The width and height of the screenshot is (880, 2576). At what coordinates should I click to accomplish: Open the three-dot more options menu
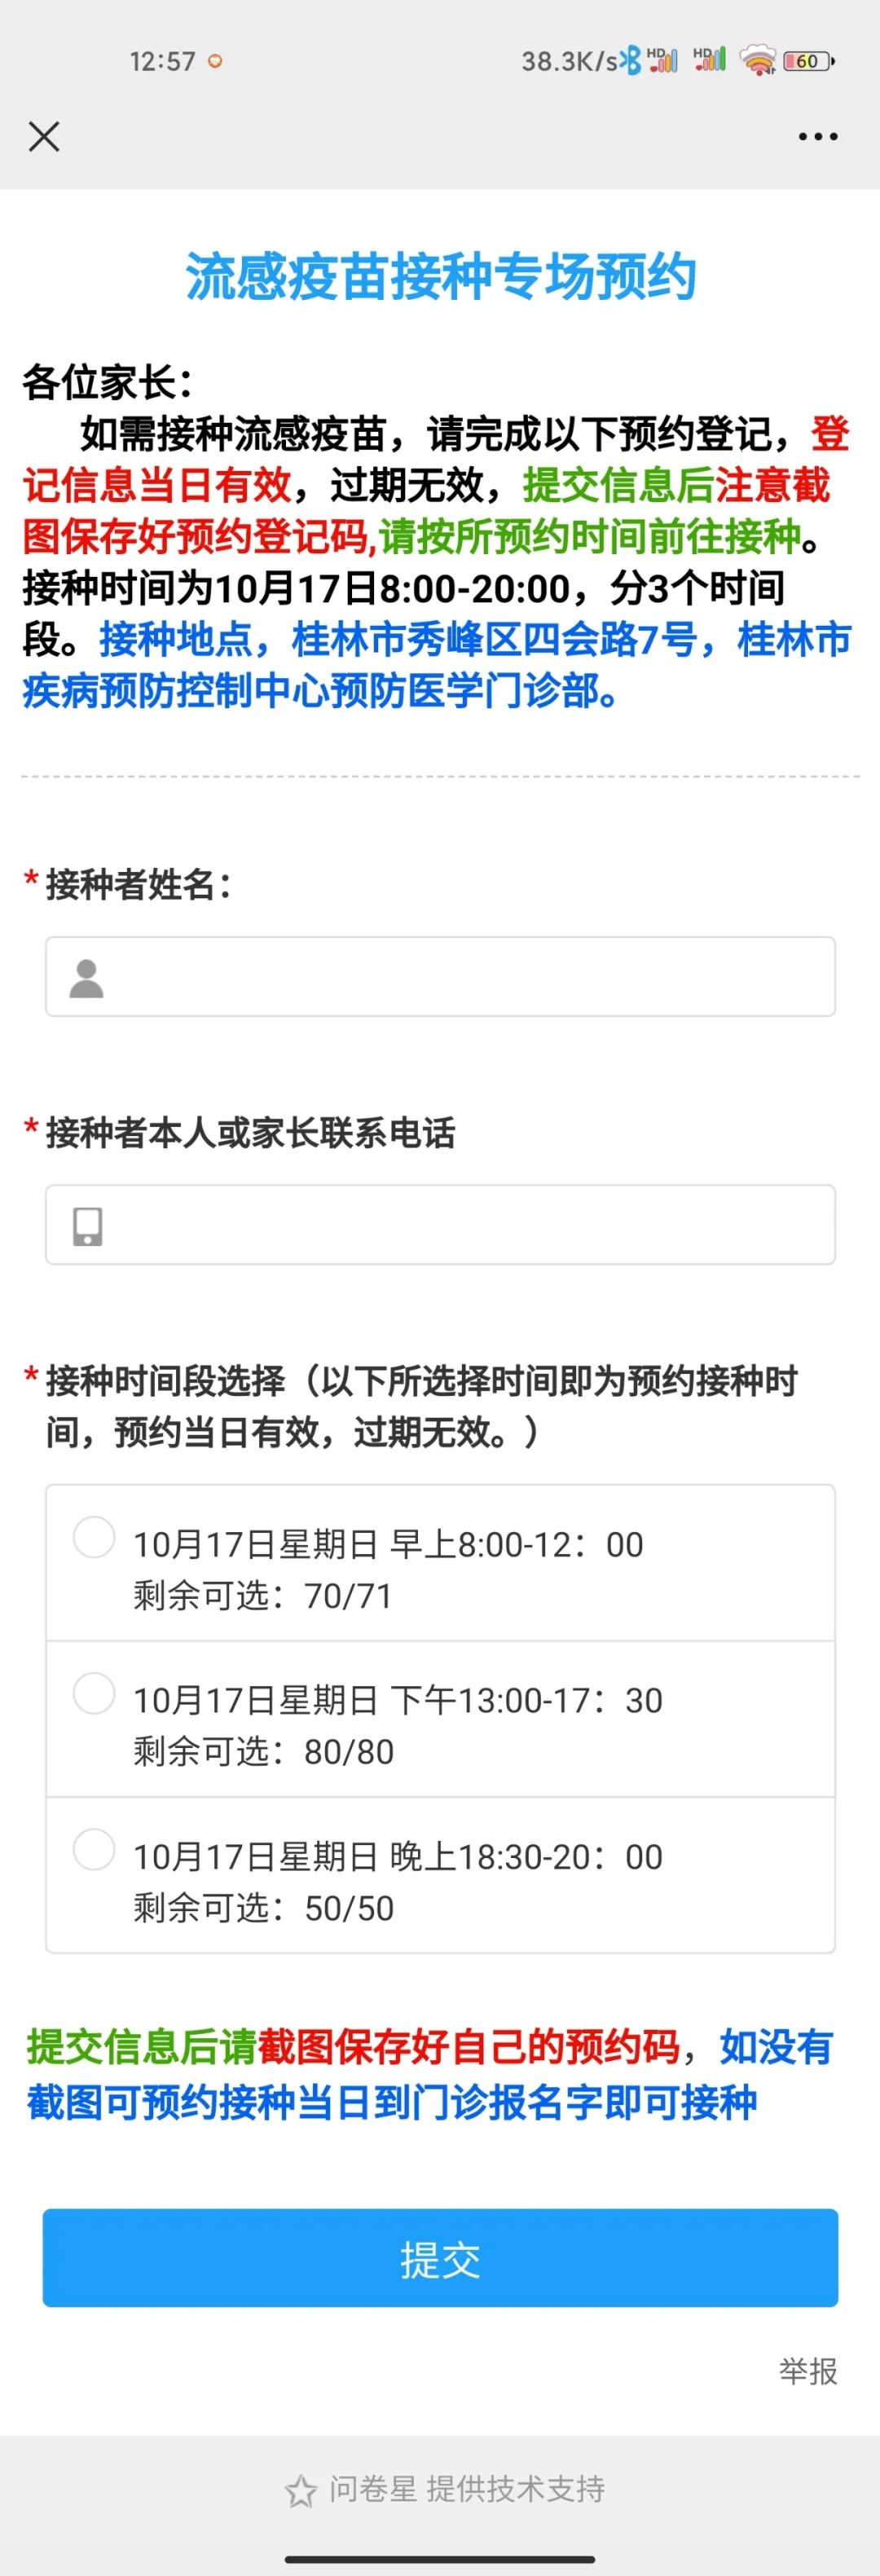tap(817, 136)
